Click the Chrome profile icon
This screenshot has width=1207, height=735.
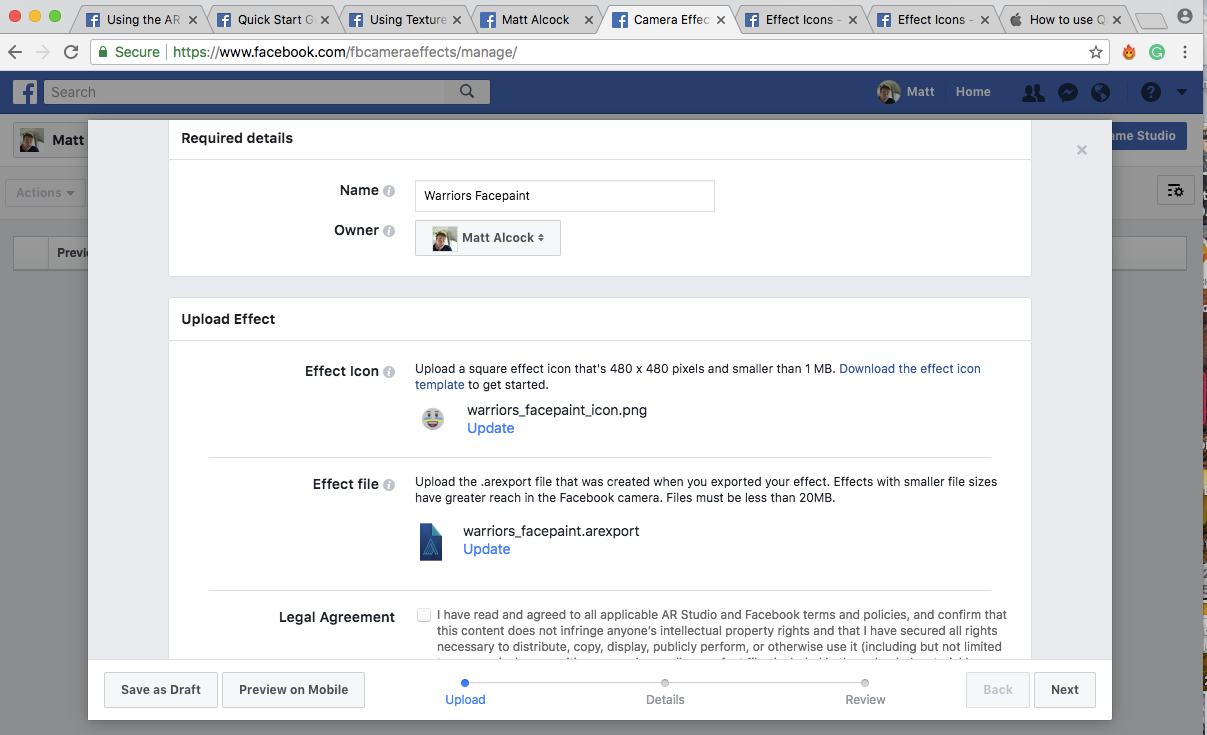coord(1186,17)
